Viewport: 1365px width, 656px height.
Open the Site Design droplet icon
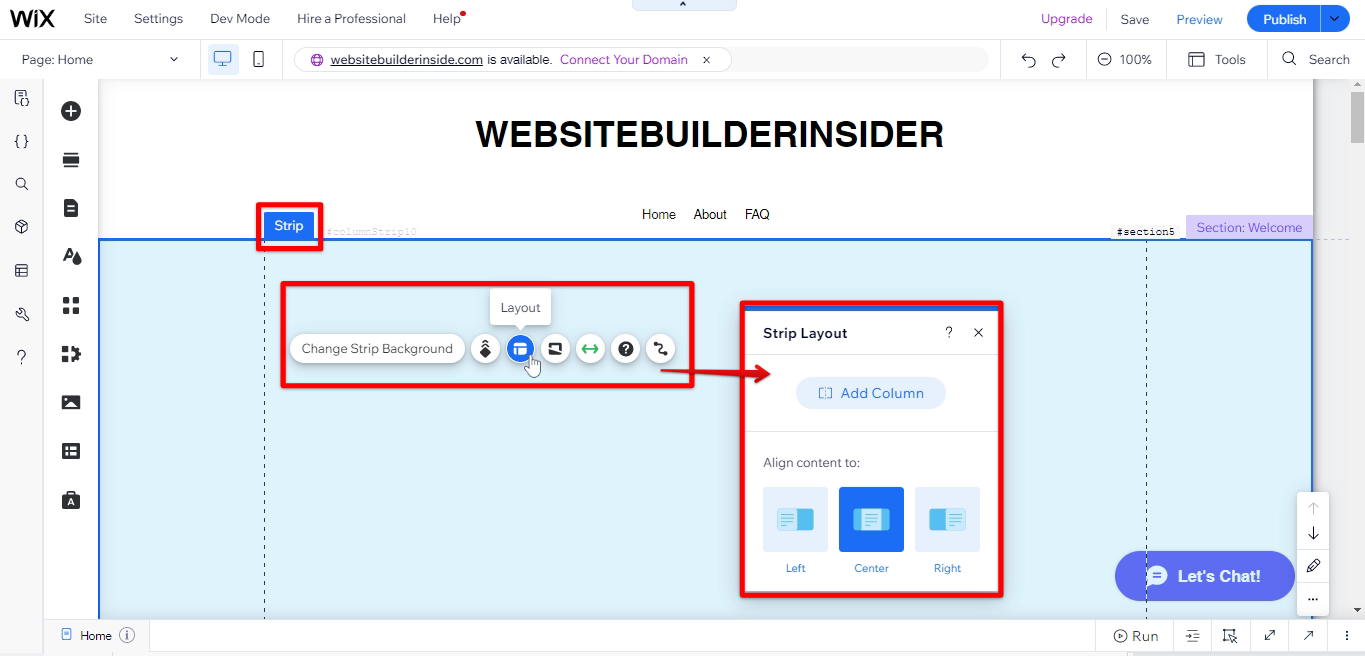coord(71,256)
